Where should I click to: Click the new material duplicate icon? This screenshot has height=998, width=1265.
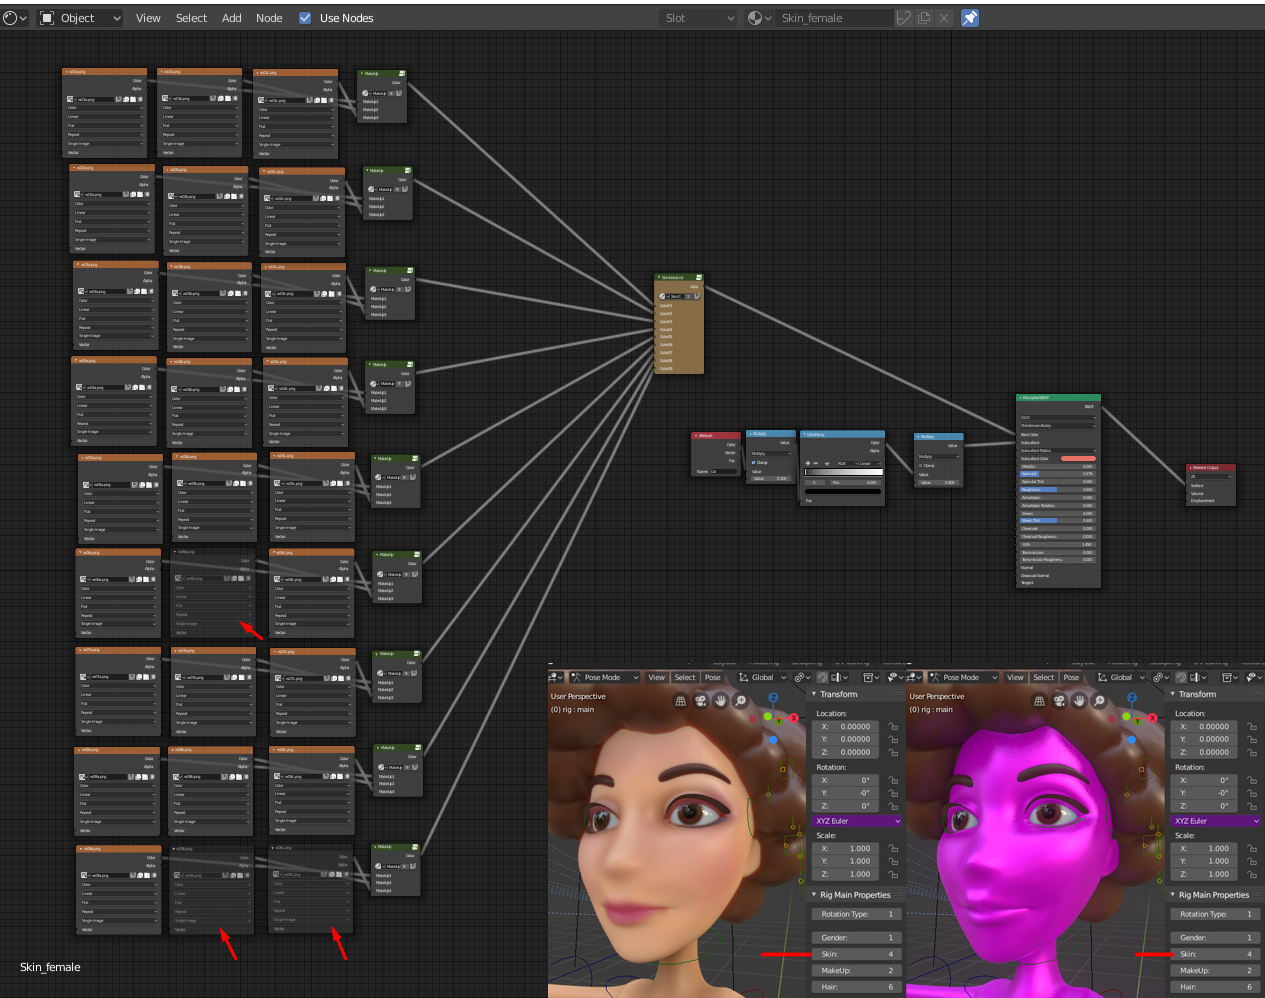pos(924,18)
